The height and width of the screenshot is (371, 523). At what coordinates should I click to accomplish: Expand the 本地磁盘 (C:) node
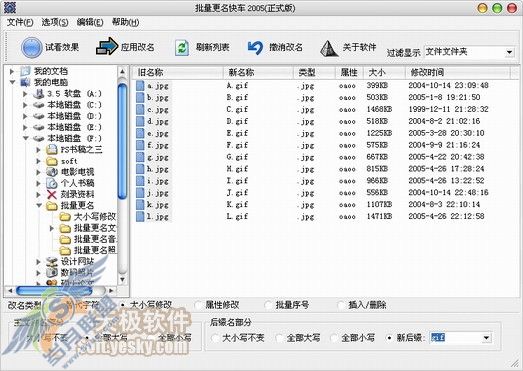[25, 105]
